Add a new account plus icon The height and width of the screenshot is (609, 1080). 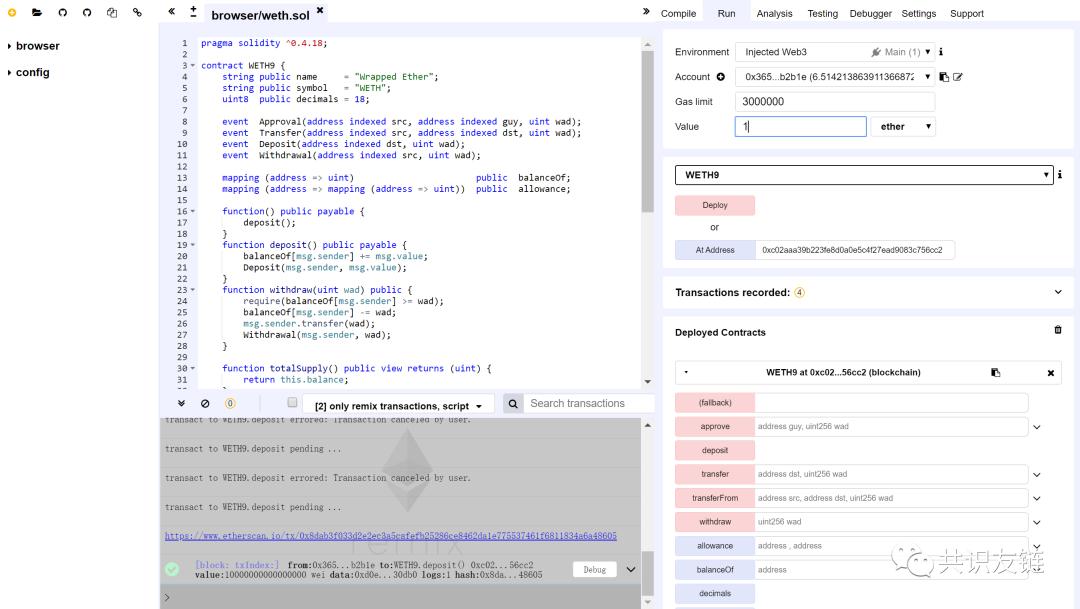tap(720, 76)
